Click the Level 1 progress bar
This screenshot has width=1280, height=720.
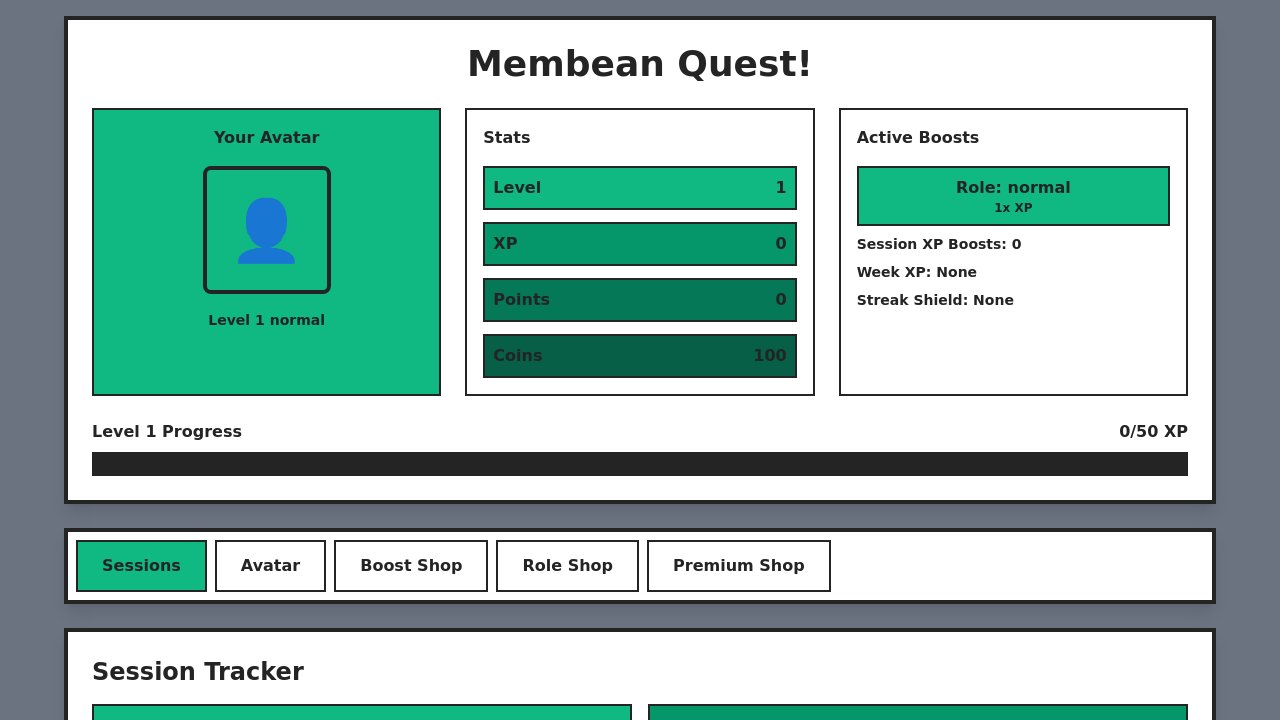[x=640, y=464]
